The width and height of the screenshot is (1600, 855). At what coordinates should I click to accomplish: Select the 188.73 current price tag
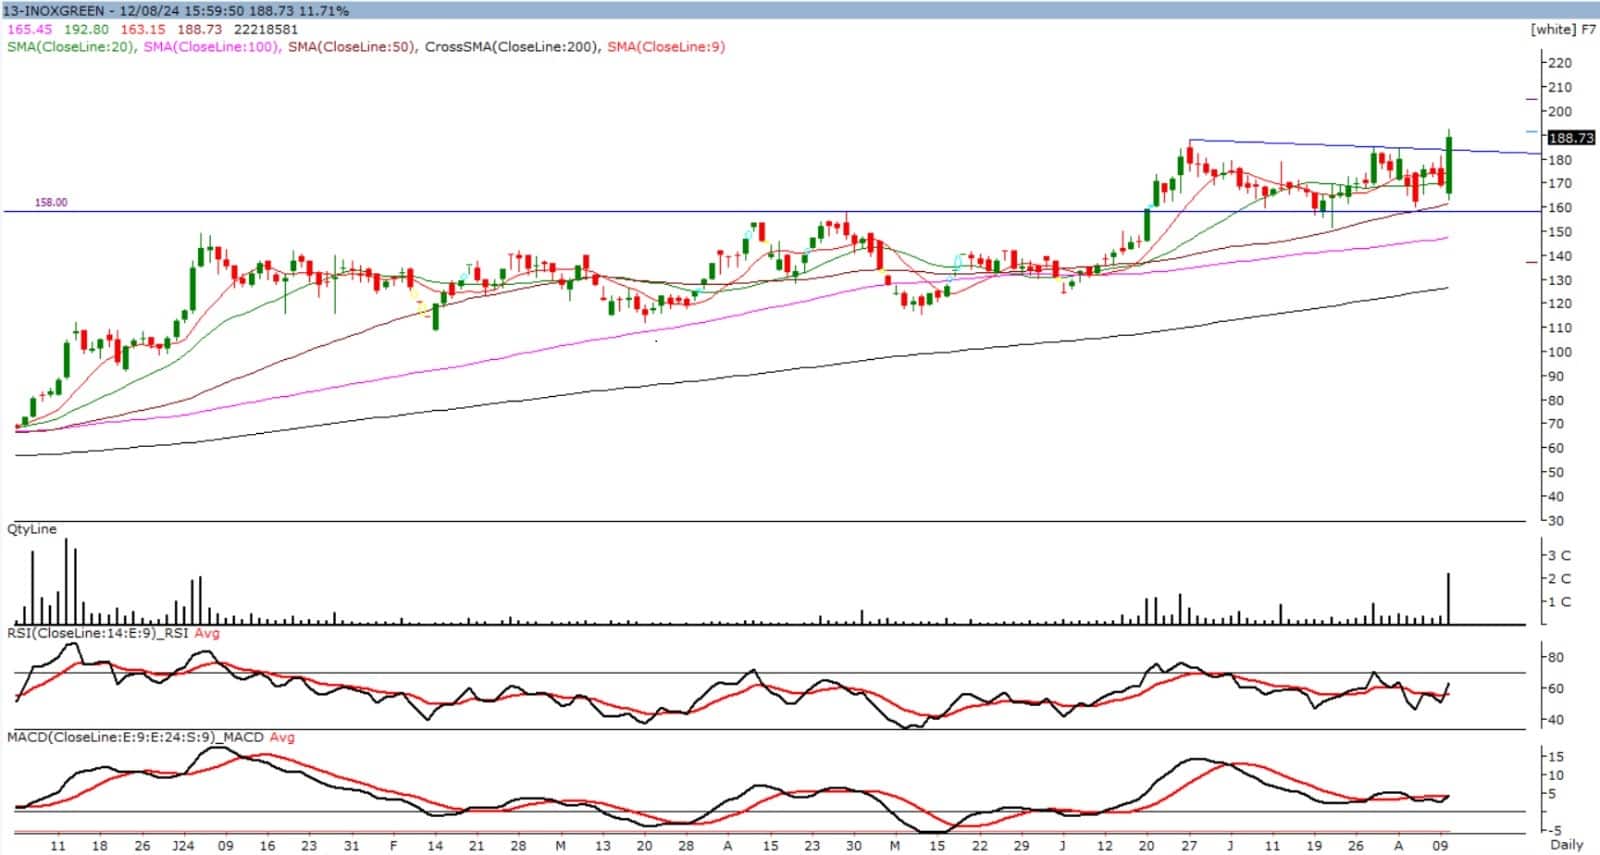pos(1569,138)
